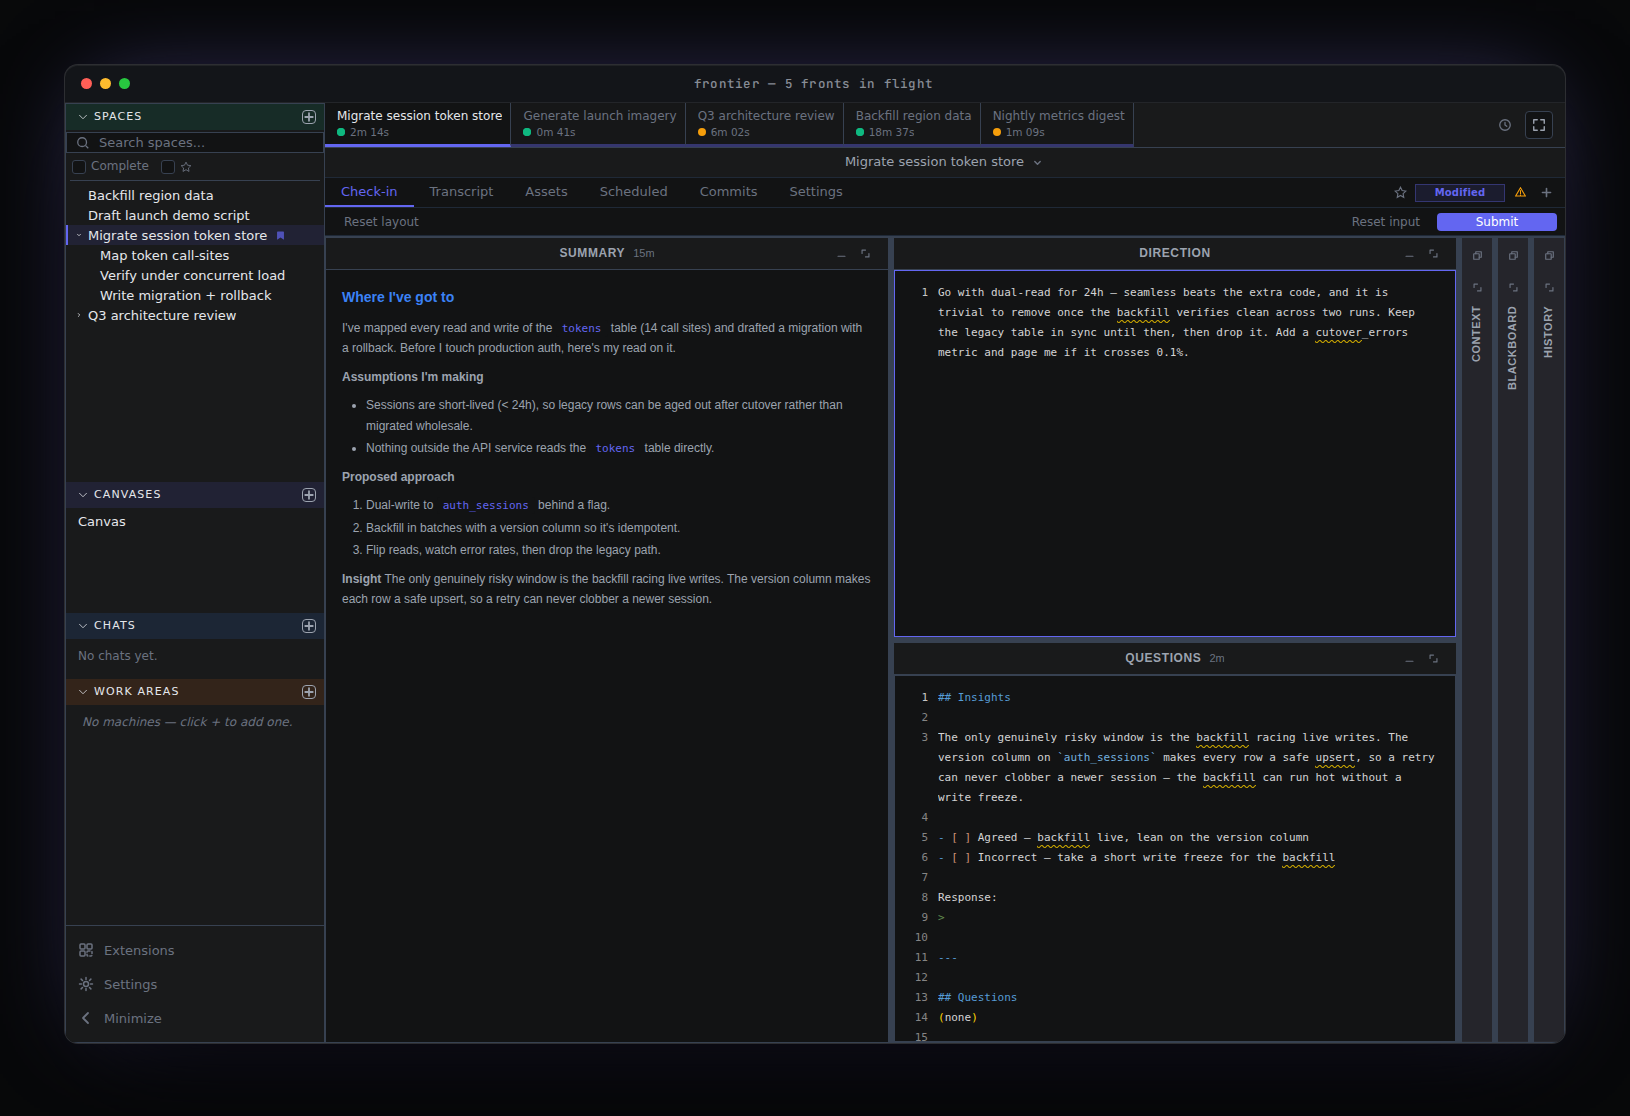Minimize the sidebar with the Minimize chevron
1630x1116 pixels.
pyautogui.click(x=86, y=1018)
